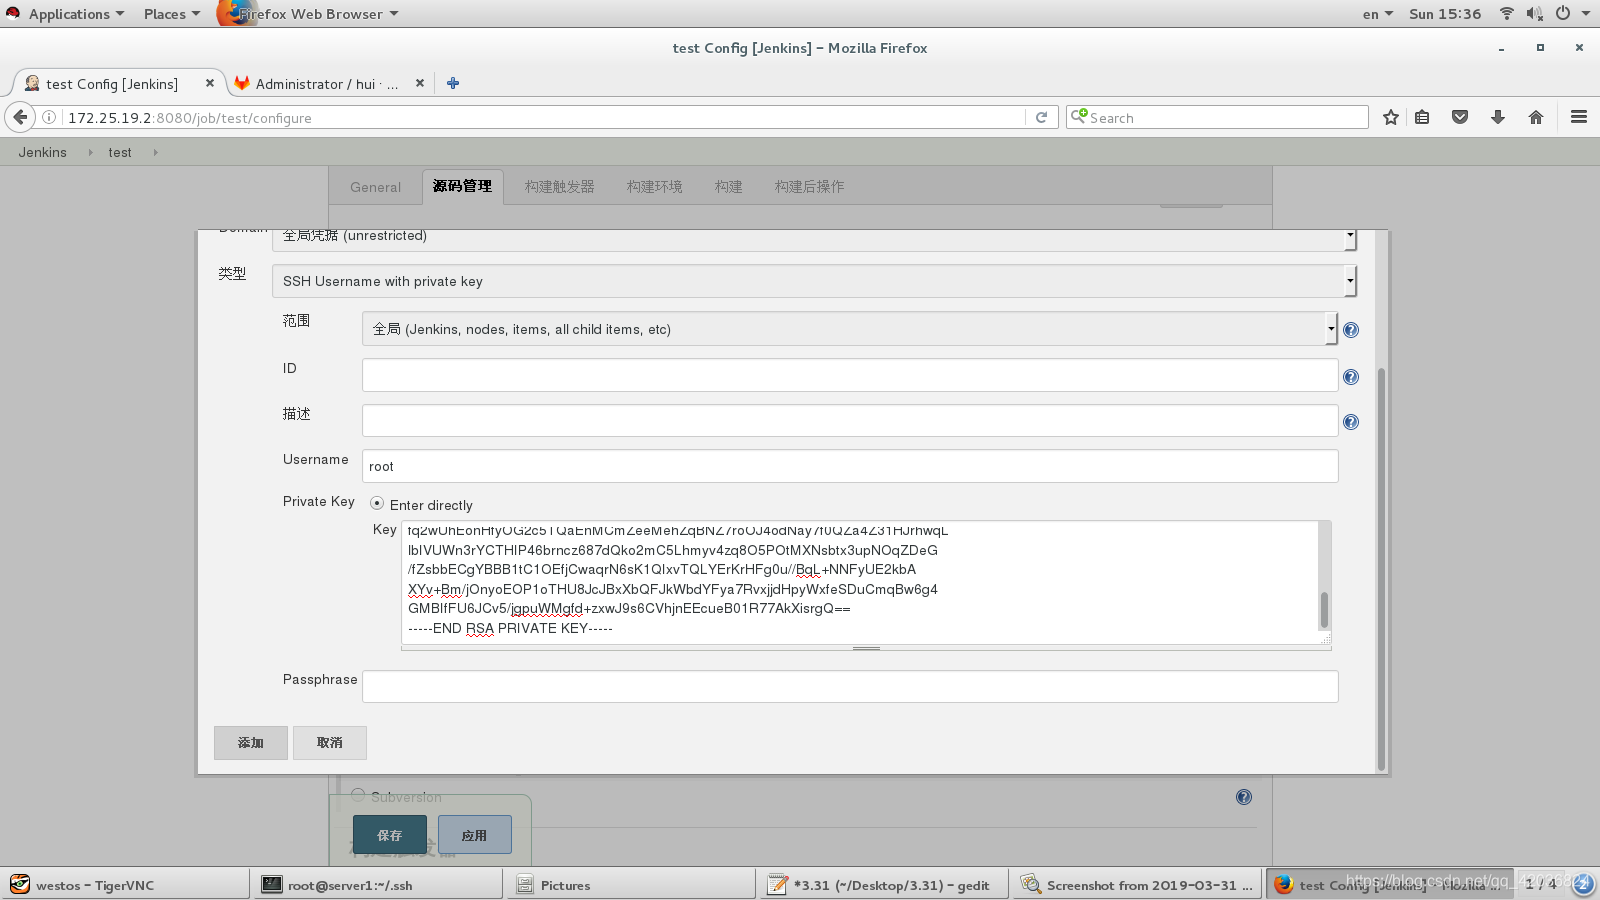Open the Jenkins breadcrumb link
This screenshot has width=1600, height=900.
(42, 152)
